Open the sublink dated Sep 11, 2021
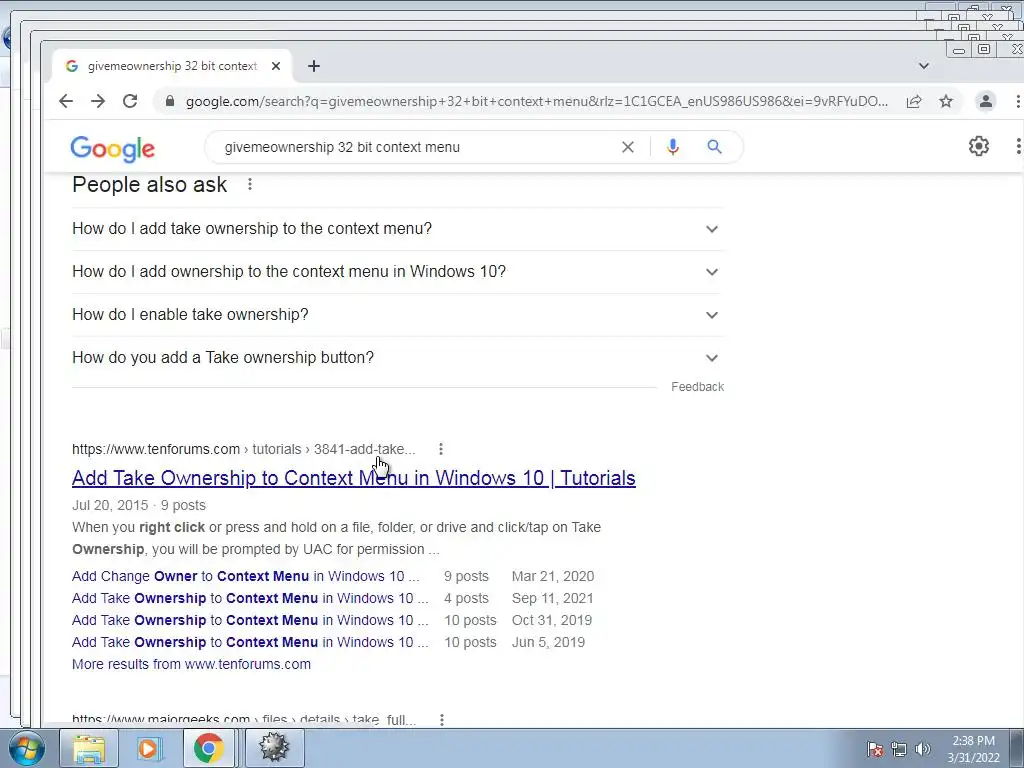This screenshot has height=768, width=1024. click(250, 598)
